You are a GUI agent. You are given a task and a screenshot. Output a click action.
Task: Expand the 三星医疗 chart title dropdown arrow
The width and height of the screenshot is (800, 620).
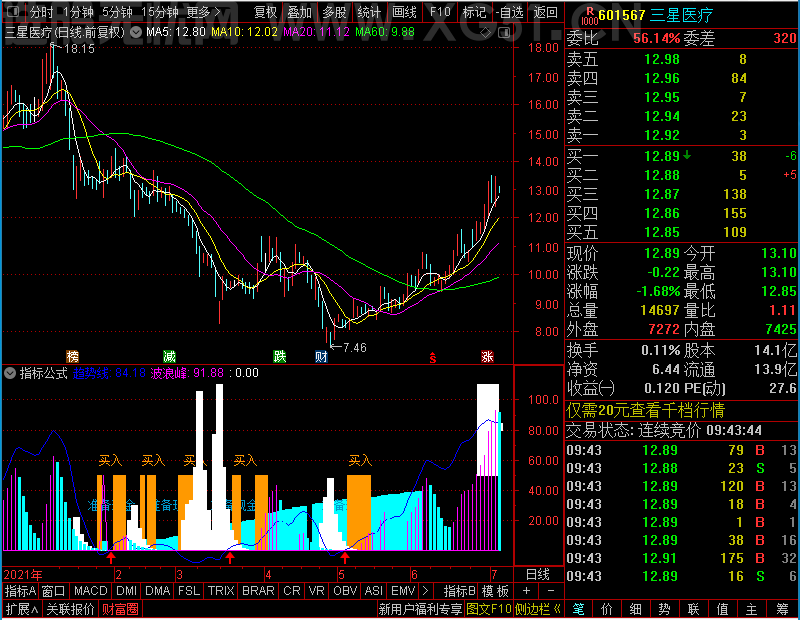pos(136,33)
